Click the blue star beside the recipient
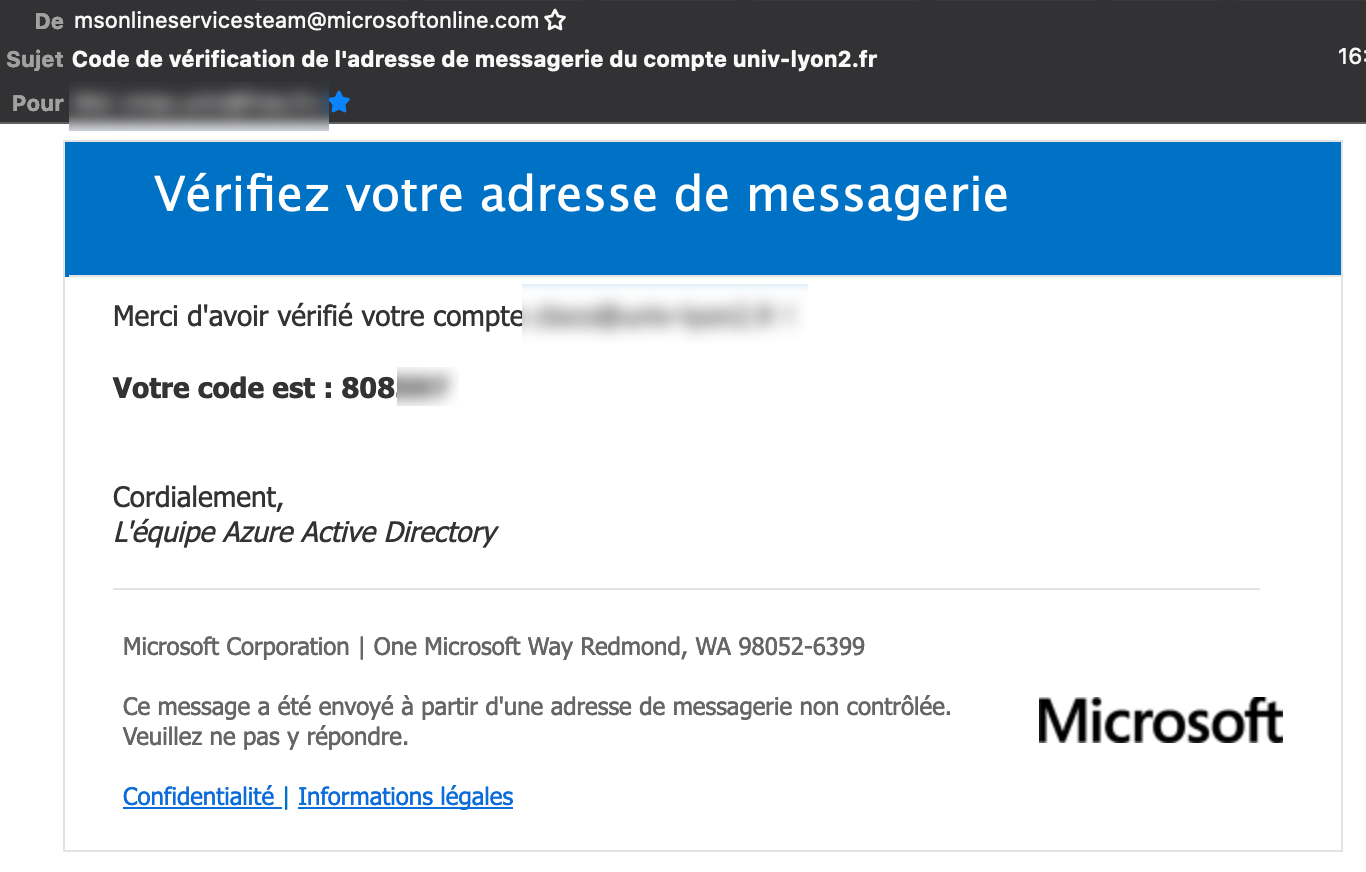This screenshot has height=872, width=1366. (340, 102)
